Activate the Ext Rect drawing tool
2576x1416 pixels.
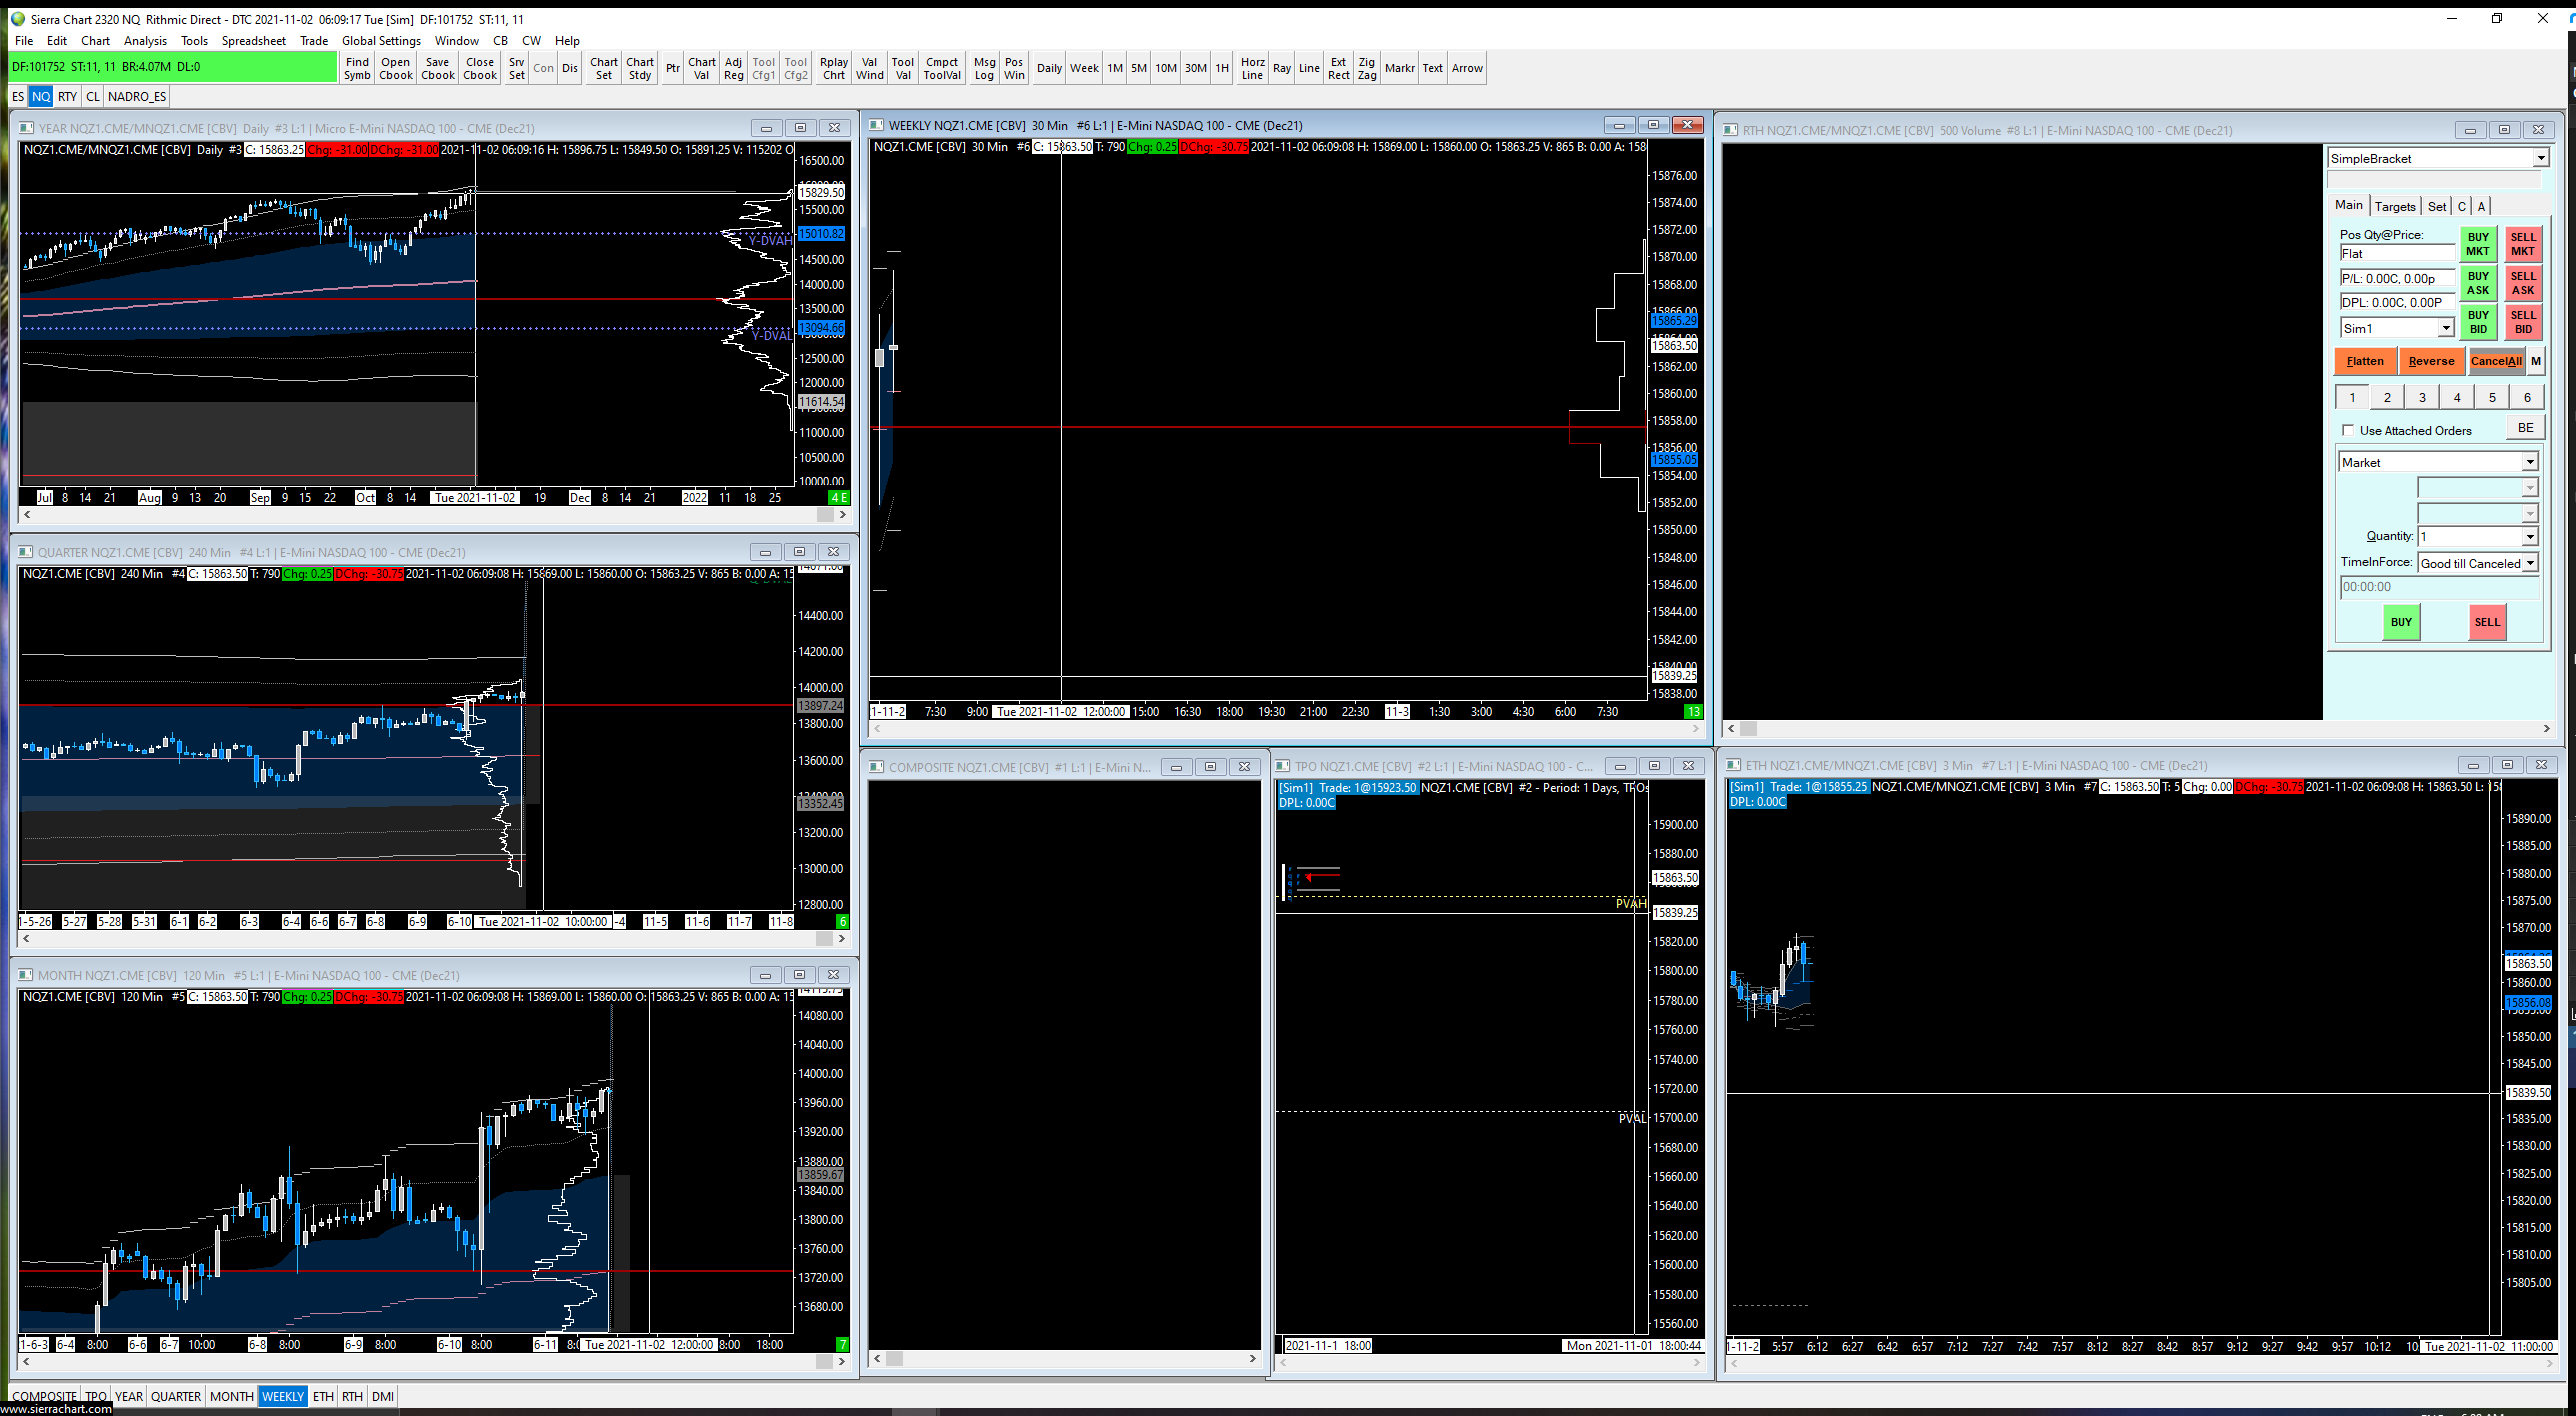tap(1338, 68)
